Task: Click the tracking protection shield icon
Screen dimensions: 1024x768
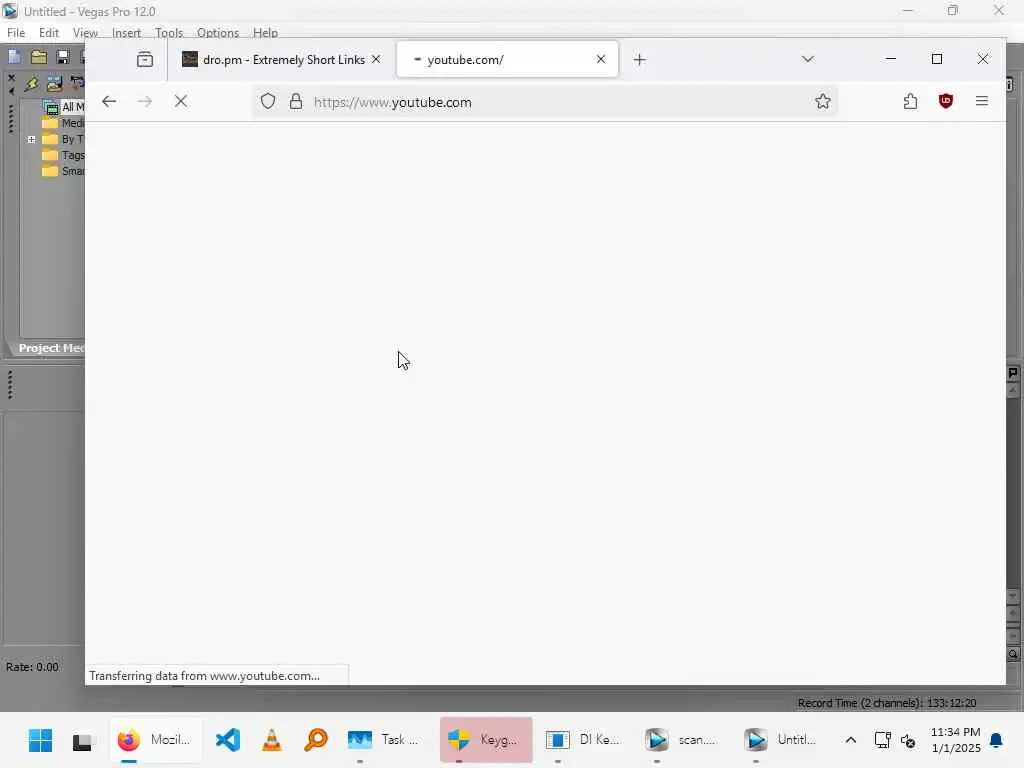Action: point(268,101)
